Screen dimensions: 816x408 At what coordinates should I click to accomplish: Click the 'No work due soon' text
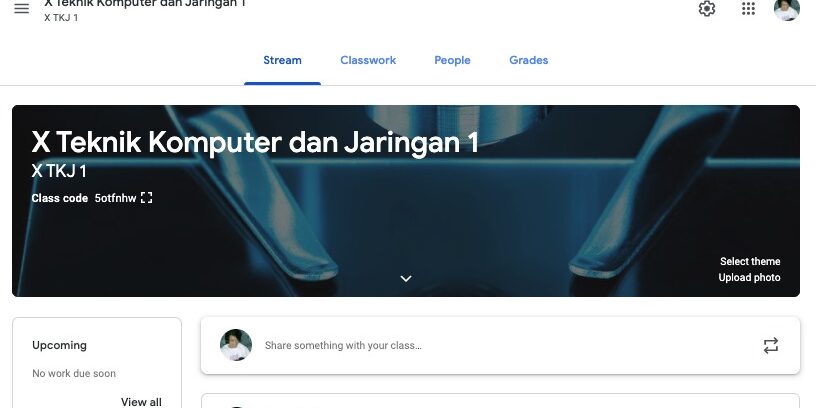pyautogui.click(x=74, y=373)
